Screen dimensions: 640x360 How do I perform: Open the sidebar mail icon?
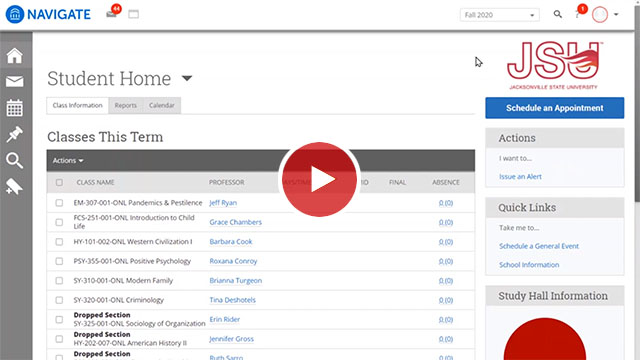click(14, 82)
